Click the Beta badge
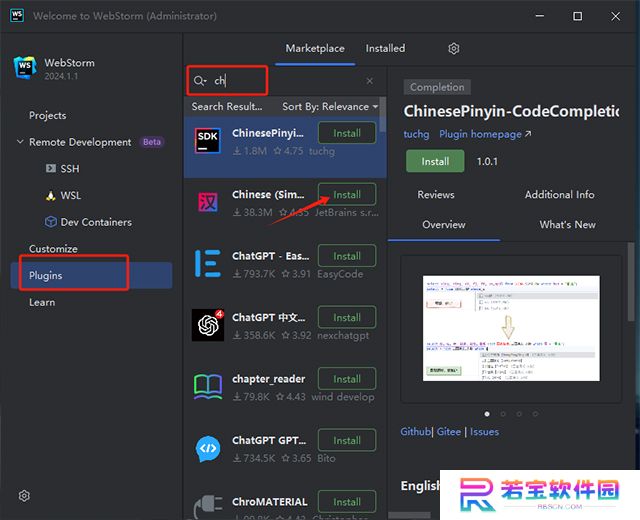This screenshot has width=640, height=520. [152, 142]
